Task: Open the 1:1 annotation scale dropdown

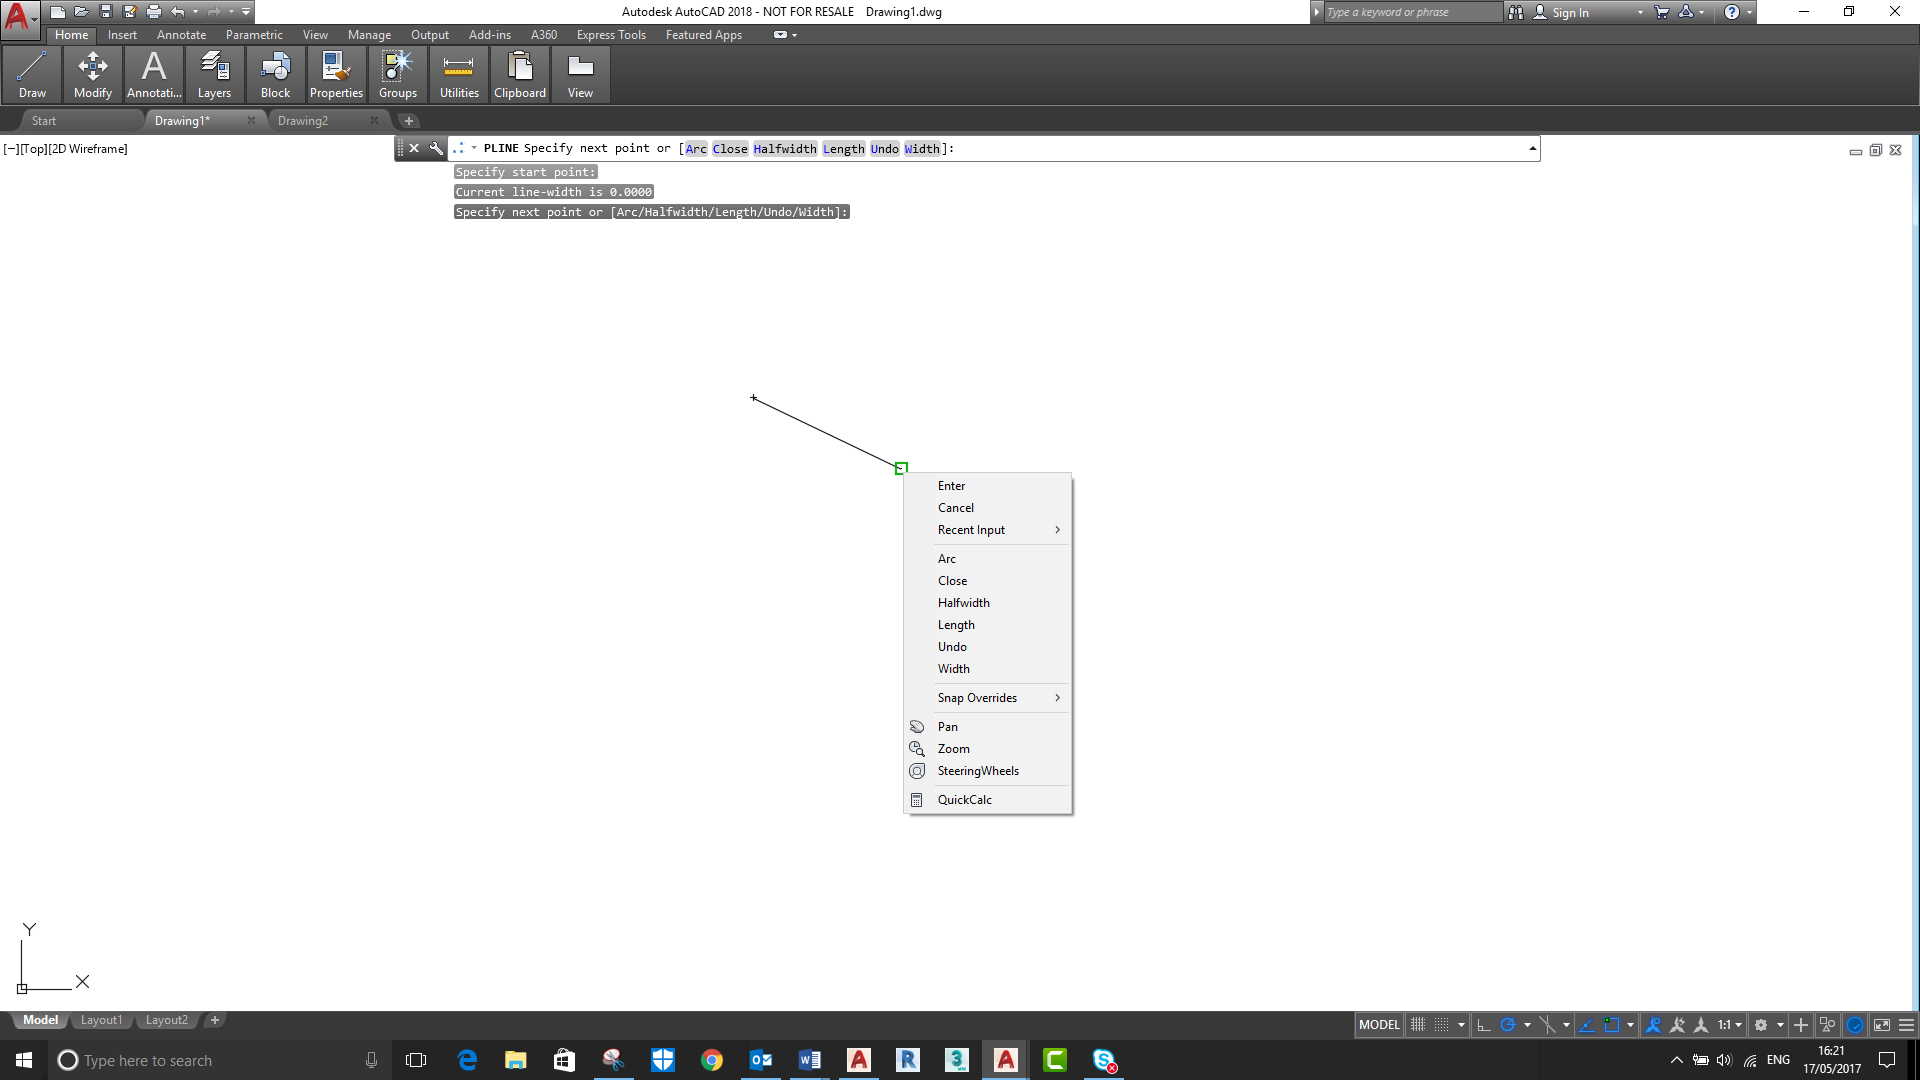Action: [x=1727, y=1025]
